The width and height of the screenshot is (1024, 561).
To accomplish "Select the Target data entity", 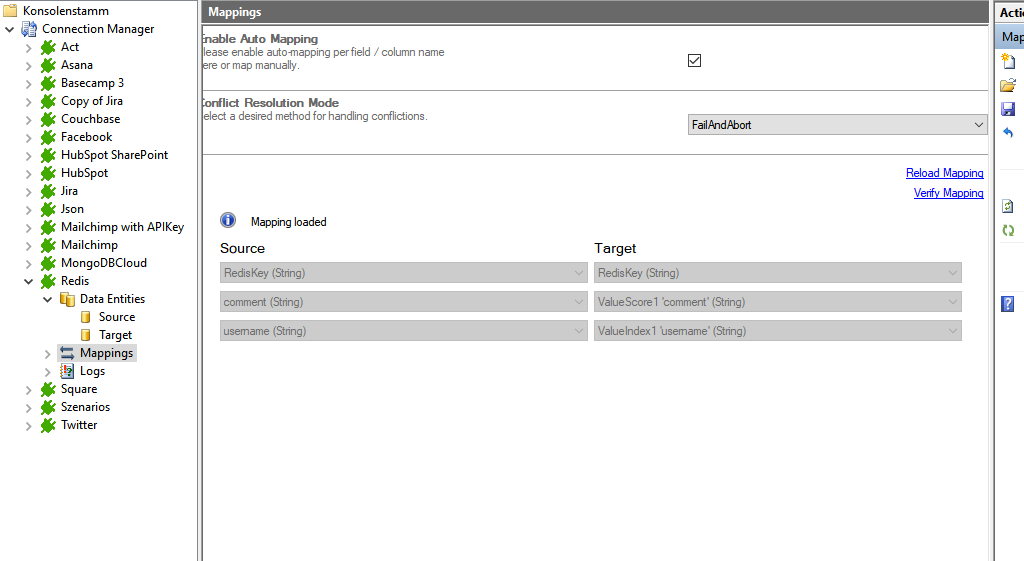I will point(115,335).
